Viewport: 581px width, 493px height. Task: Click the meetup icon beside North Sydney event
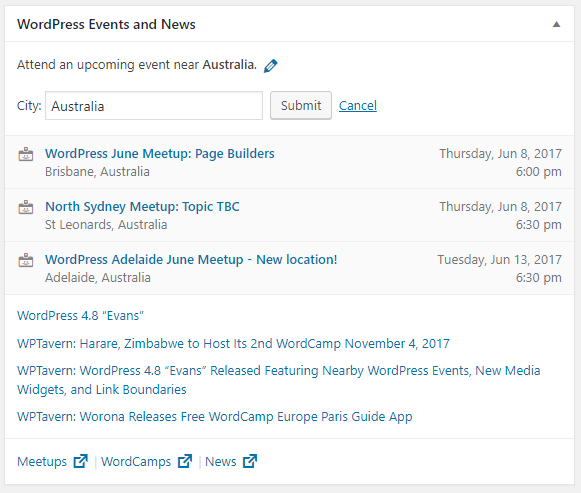[x=26, y=207]
